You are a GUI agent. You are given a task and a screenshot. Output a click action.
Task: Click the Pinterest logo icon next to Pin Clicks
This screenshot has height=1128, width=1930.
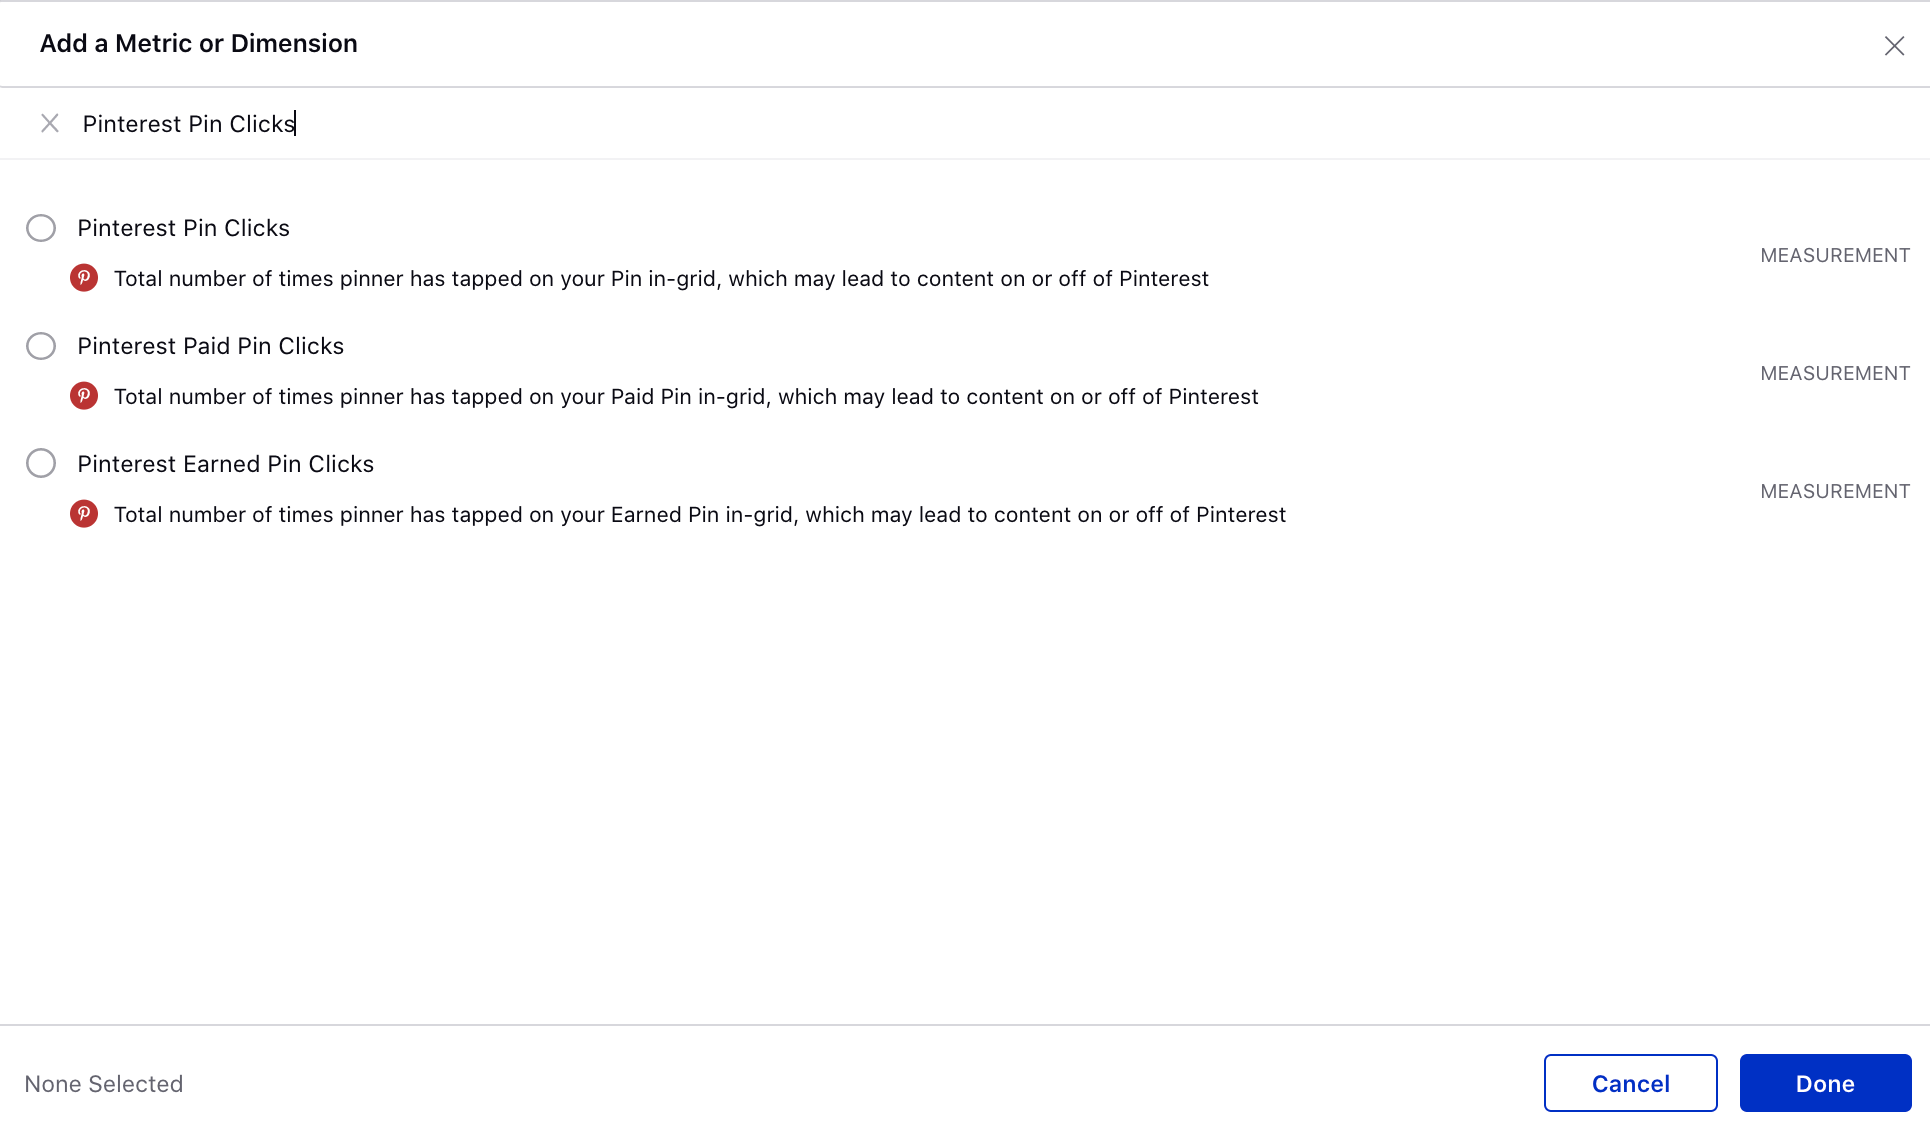(x=86, y=278)
